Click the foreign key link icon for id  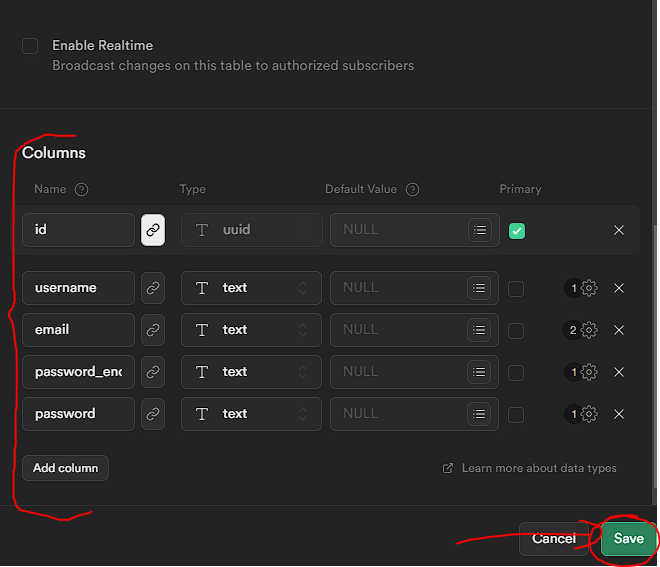coord(153,230)
